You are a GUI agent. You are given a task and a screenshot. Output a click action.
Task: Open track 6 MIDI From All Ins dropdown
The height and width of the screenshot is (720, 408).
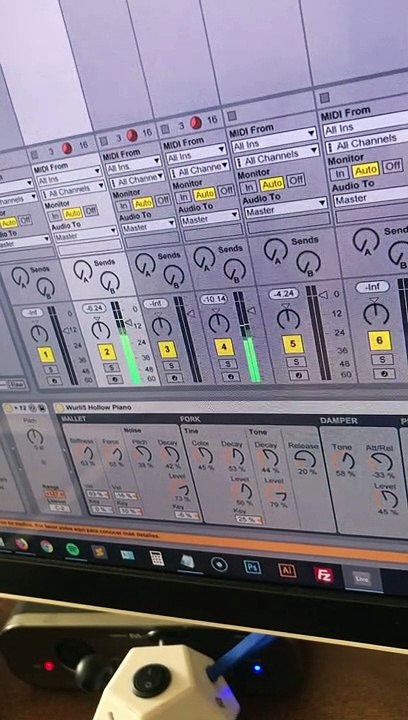click(365, 125)
